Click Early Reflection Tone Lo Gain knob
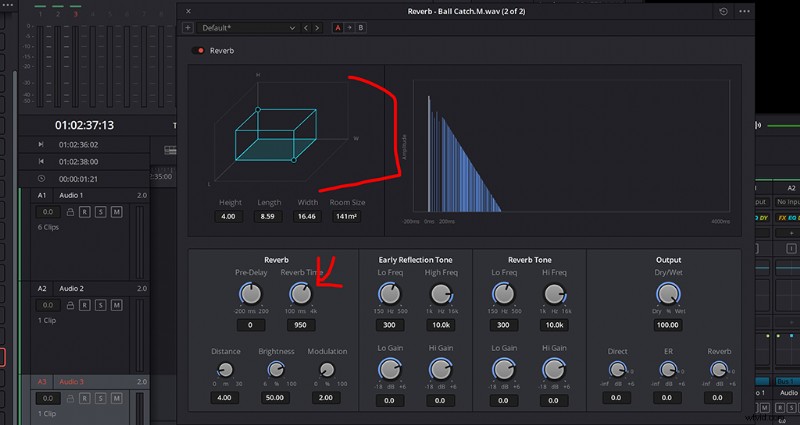 pos(390,369)
